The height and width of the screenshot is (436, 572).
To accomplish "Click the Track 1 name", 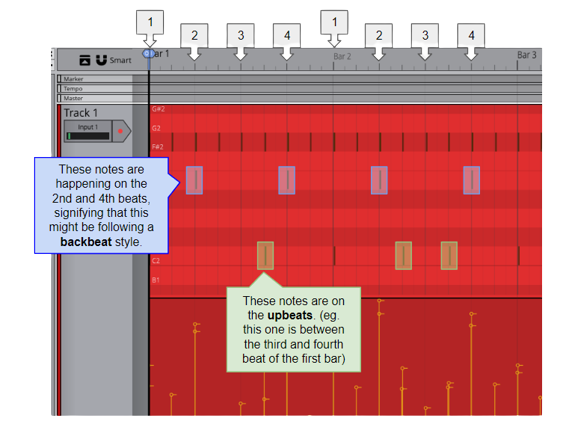I will coord(81,113).
